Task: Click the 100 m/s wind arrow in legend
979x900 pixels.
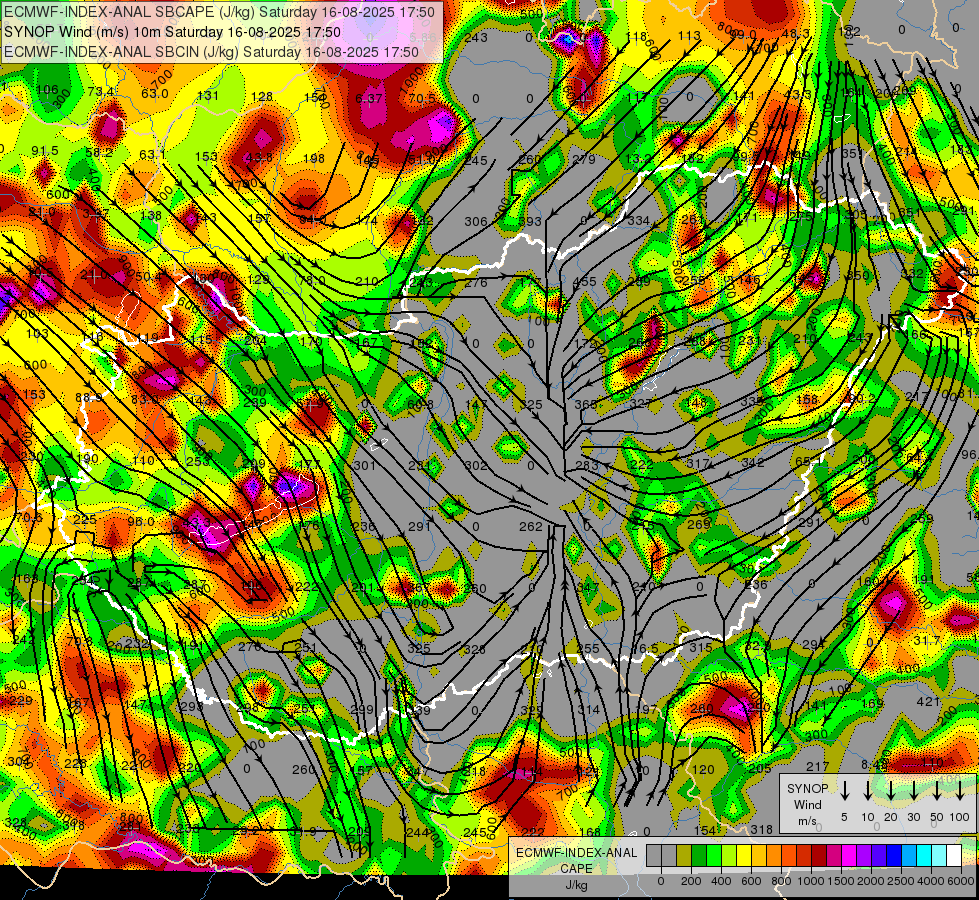Action: tap(960, 790)
